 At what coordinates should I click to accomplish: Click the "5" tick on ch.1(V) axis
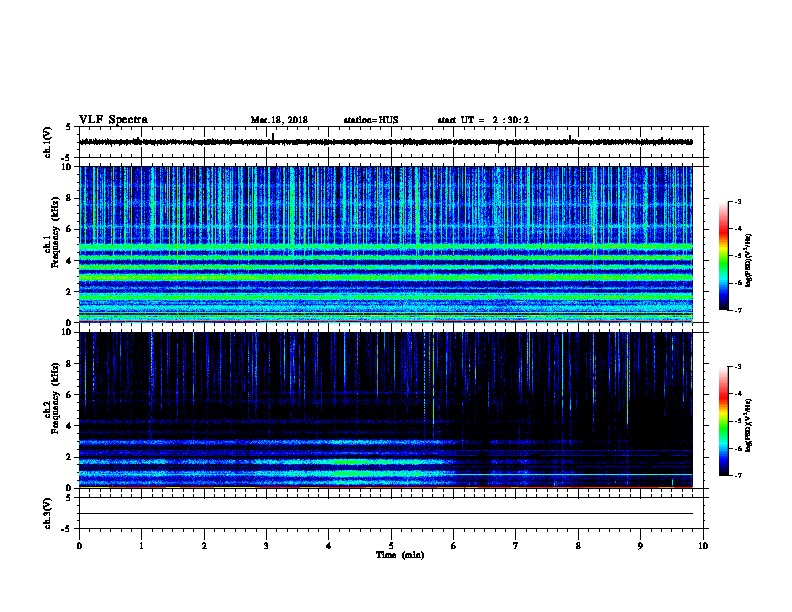pyautogui.click(x=68, y=127)
